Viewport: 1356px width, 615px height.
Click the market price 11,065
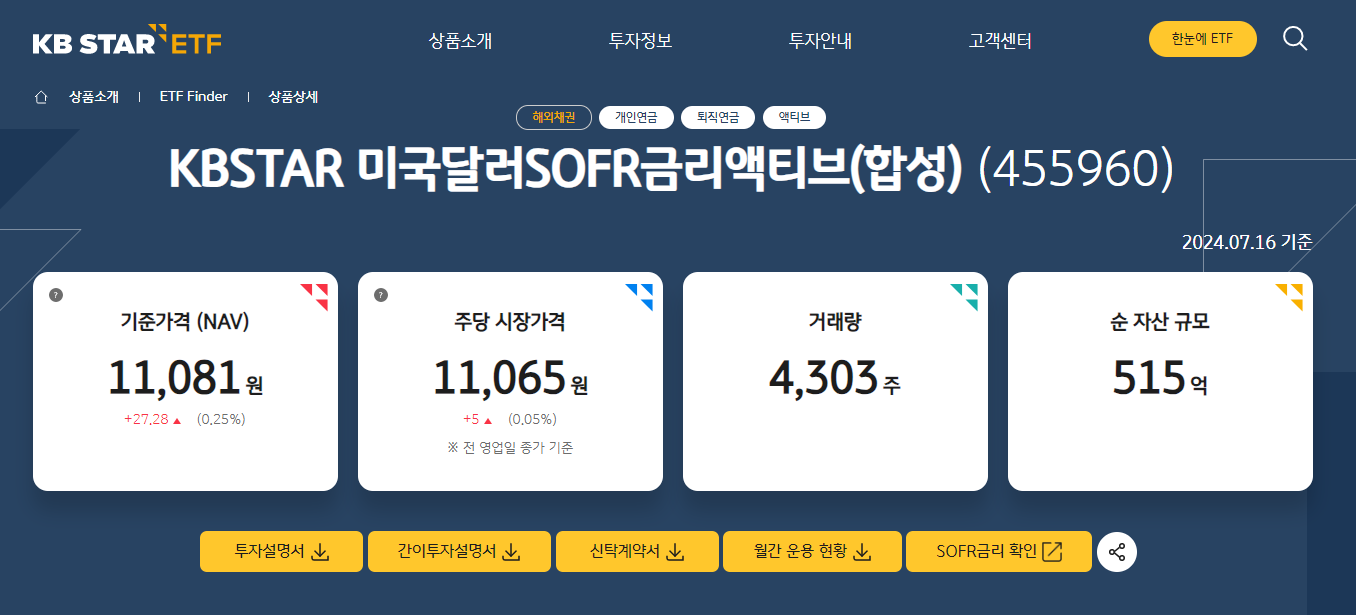click(x=499, y=378)
